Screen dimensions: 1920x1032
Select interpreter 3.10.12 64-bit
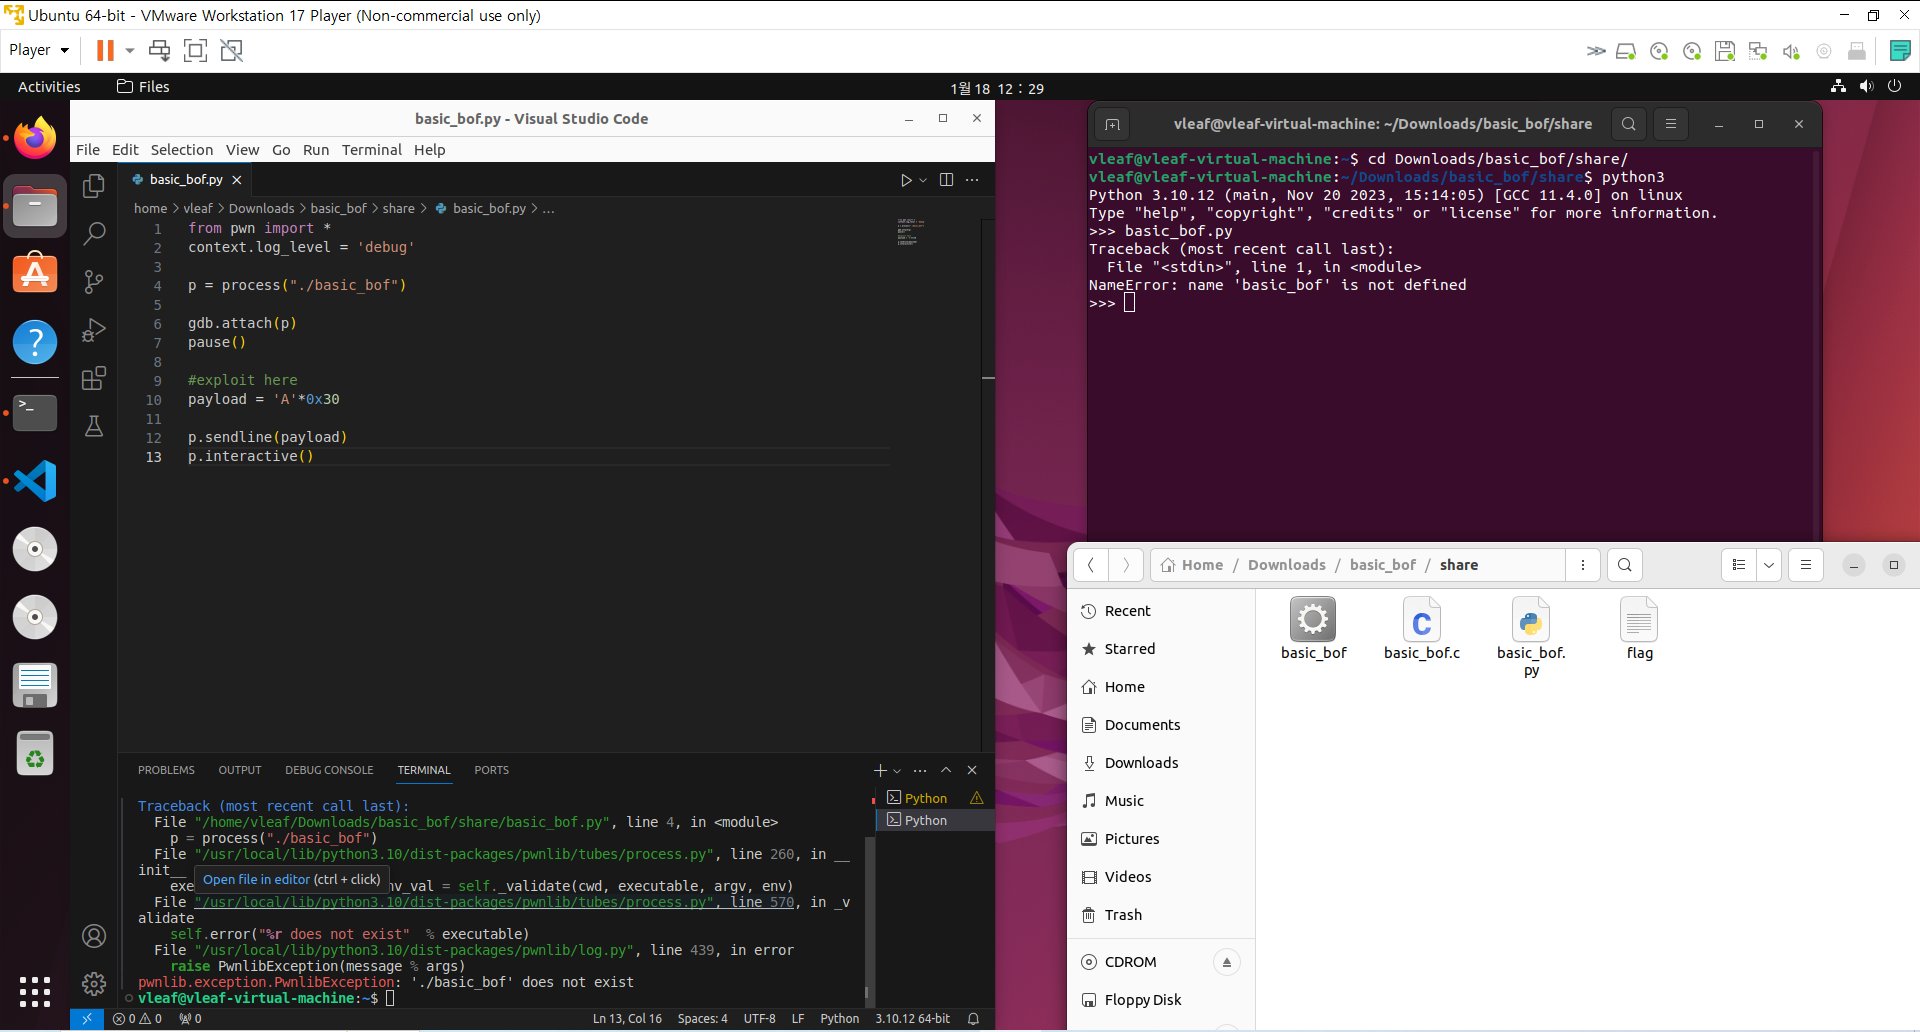(912, 1019)
